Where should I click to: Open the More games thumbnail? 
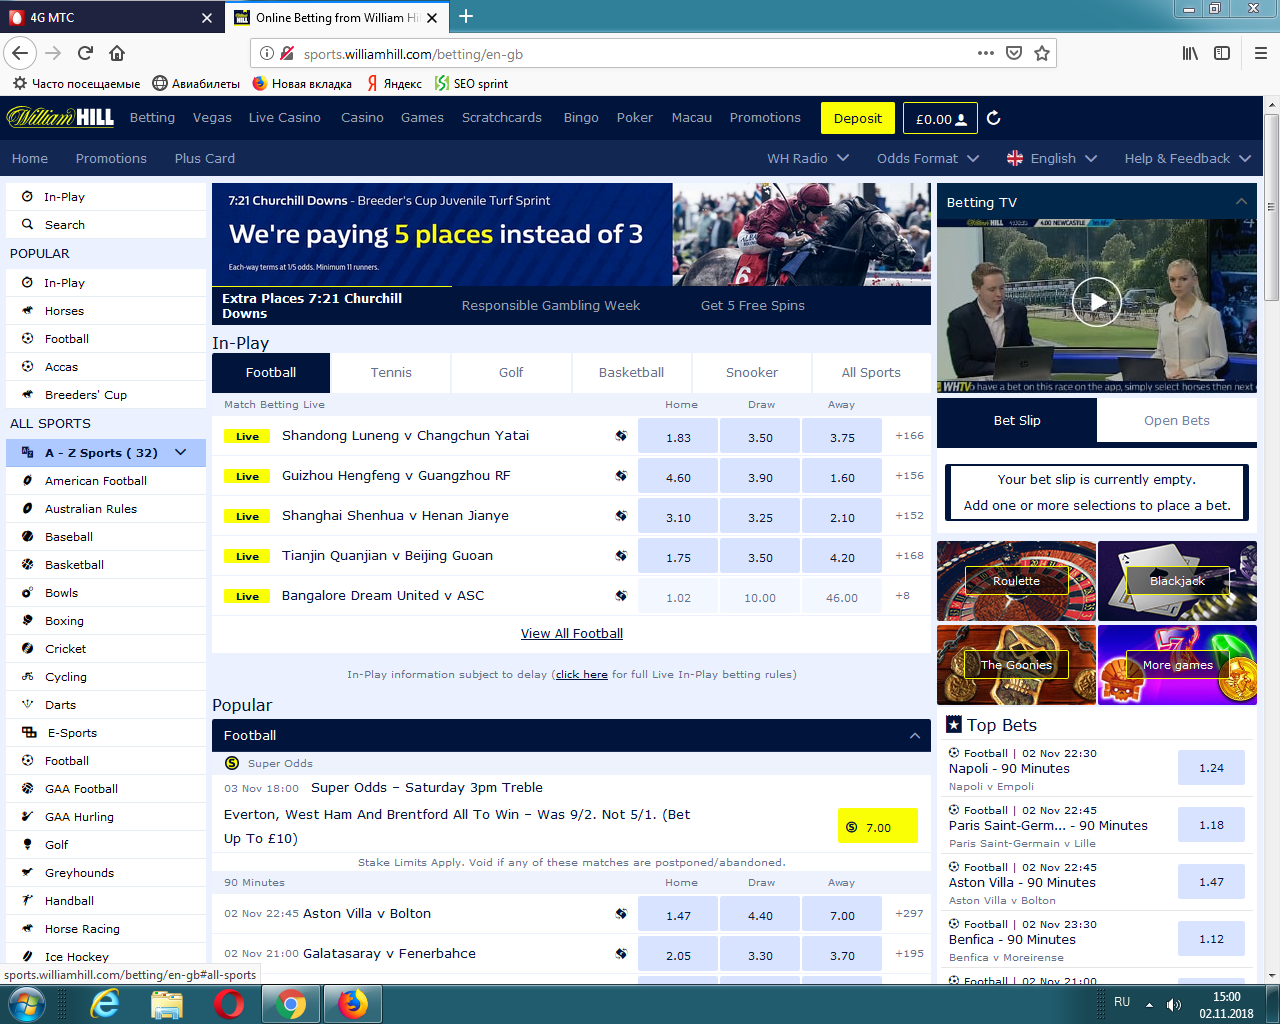click(1177, 665)
